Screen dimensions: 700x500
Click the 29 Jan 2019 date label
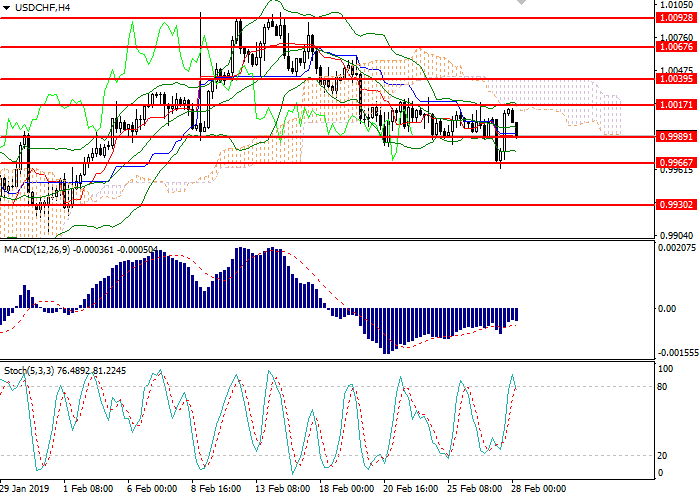tap(22, 490)
